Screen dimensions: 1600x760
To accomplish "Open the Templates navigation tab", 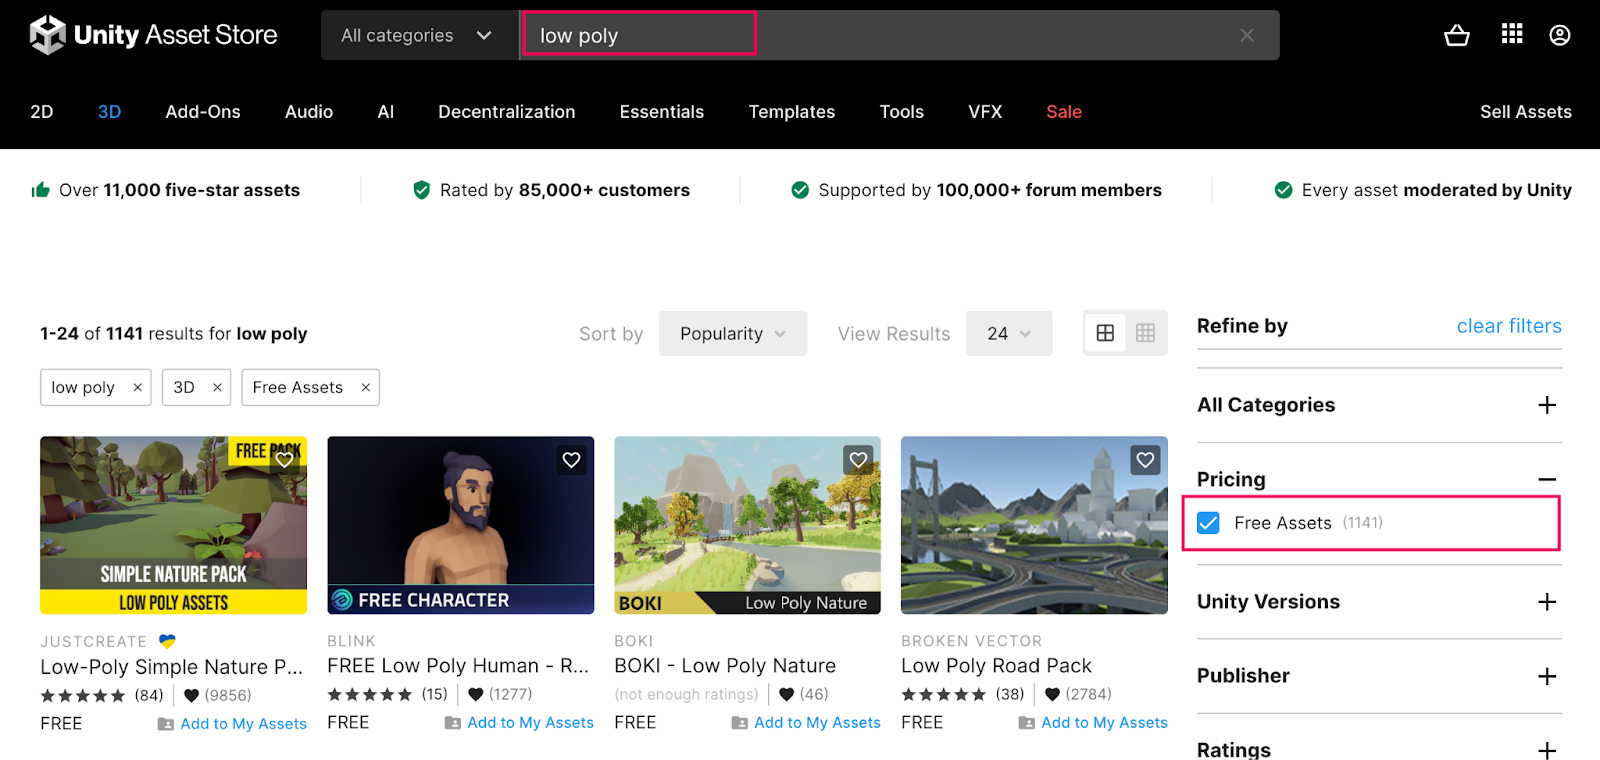I will (x=791, y=112).
